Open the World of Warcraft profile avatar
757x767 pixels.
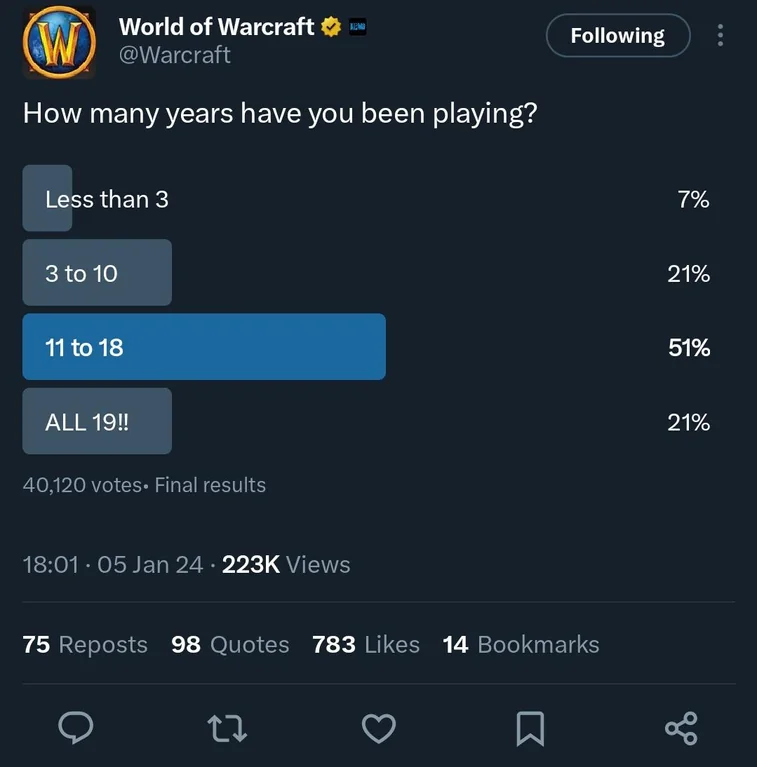(x=59, y=43)
